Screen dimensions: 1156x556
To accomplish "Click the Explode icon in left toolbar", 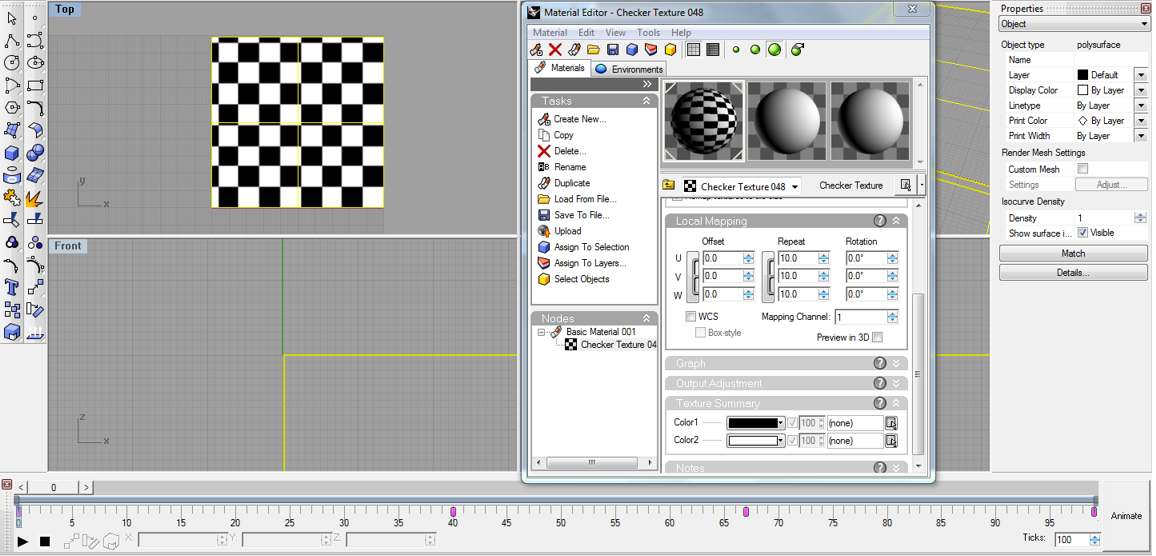I will tap(35, 198).
